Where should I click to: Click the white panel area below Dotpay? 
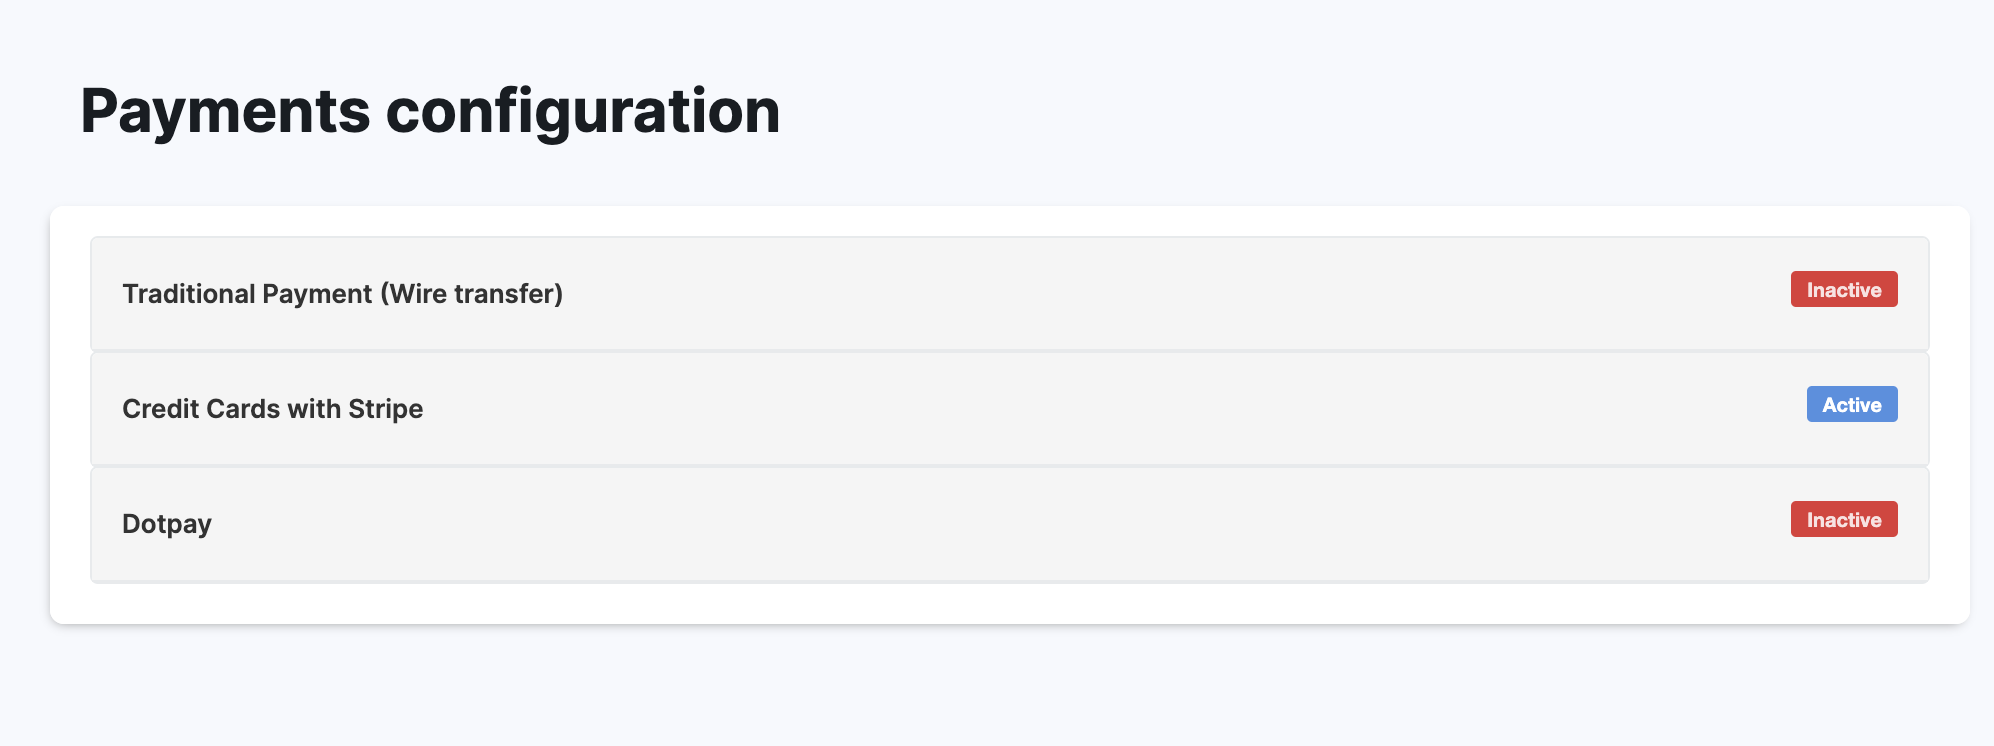(x=1000, y=603)
